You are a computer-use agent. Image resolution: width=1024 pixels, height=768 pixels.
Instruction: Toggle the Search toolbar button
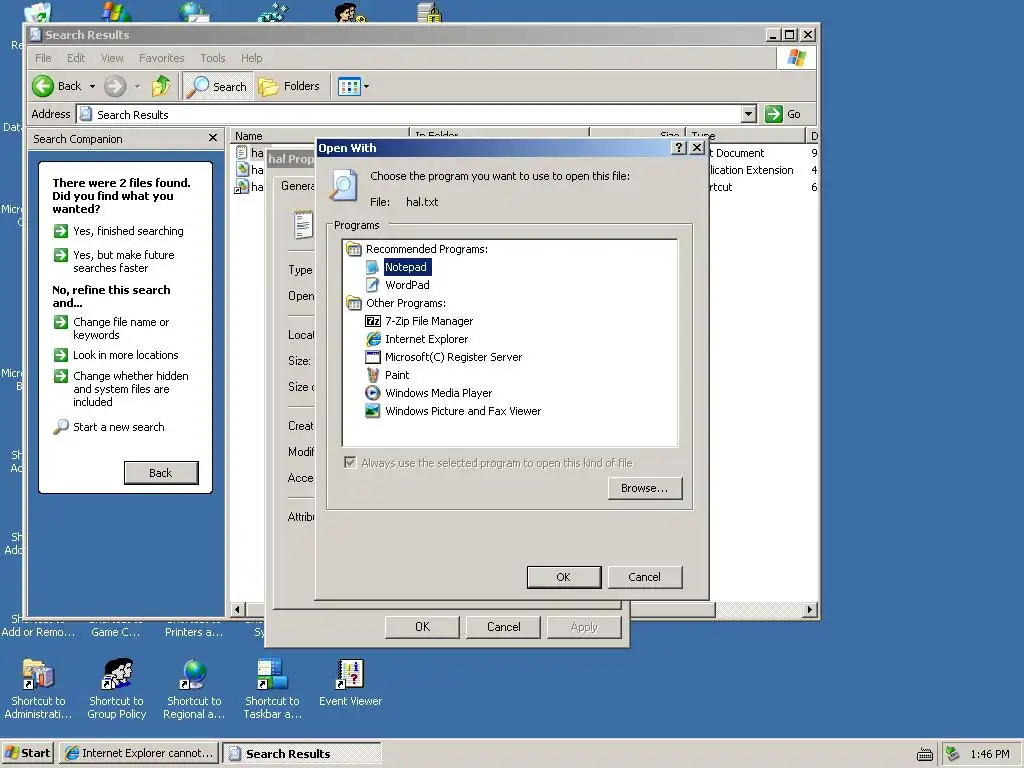point(216,86)
